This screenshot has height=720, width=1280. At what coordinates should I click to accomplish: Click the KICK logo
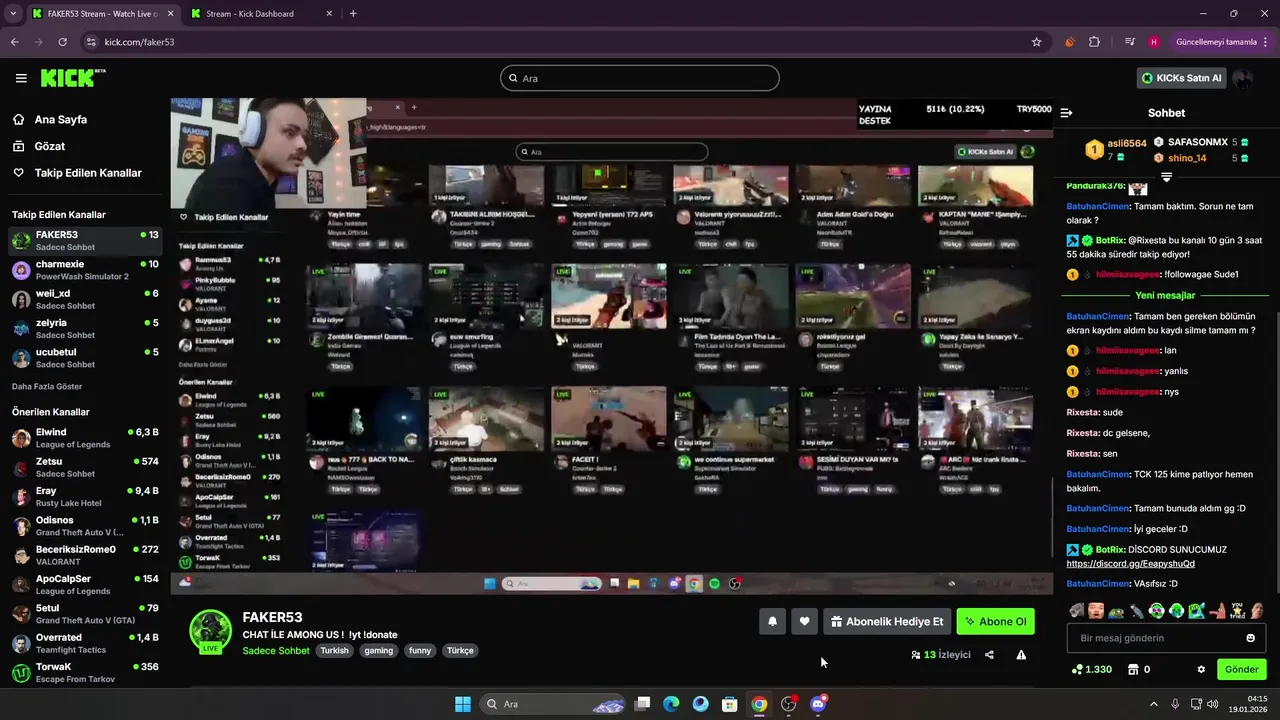tap(73, 78)
